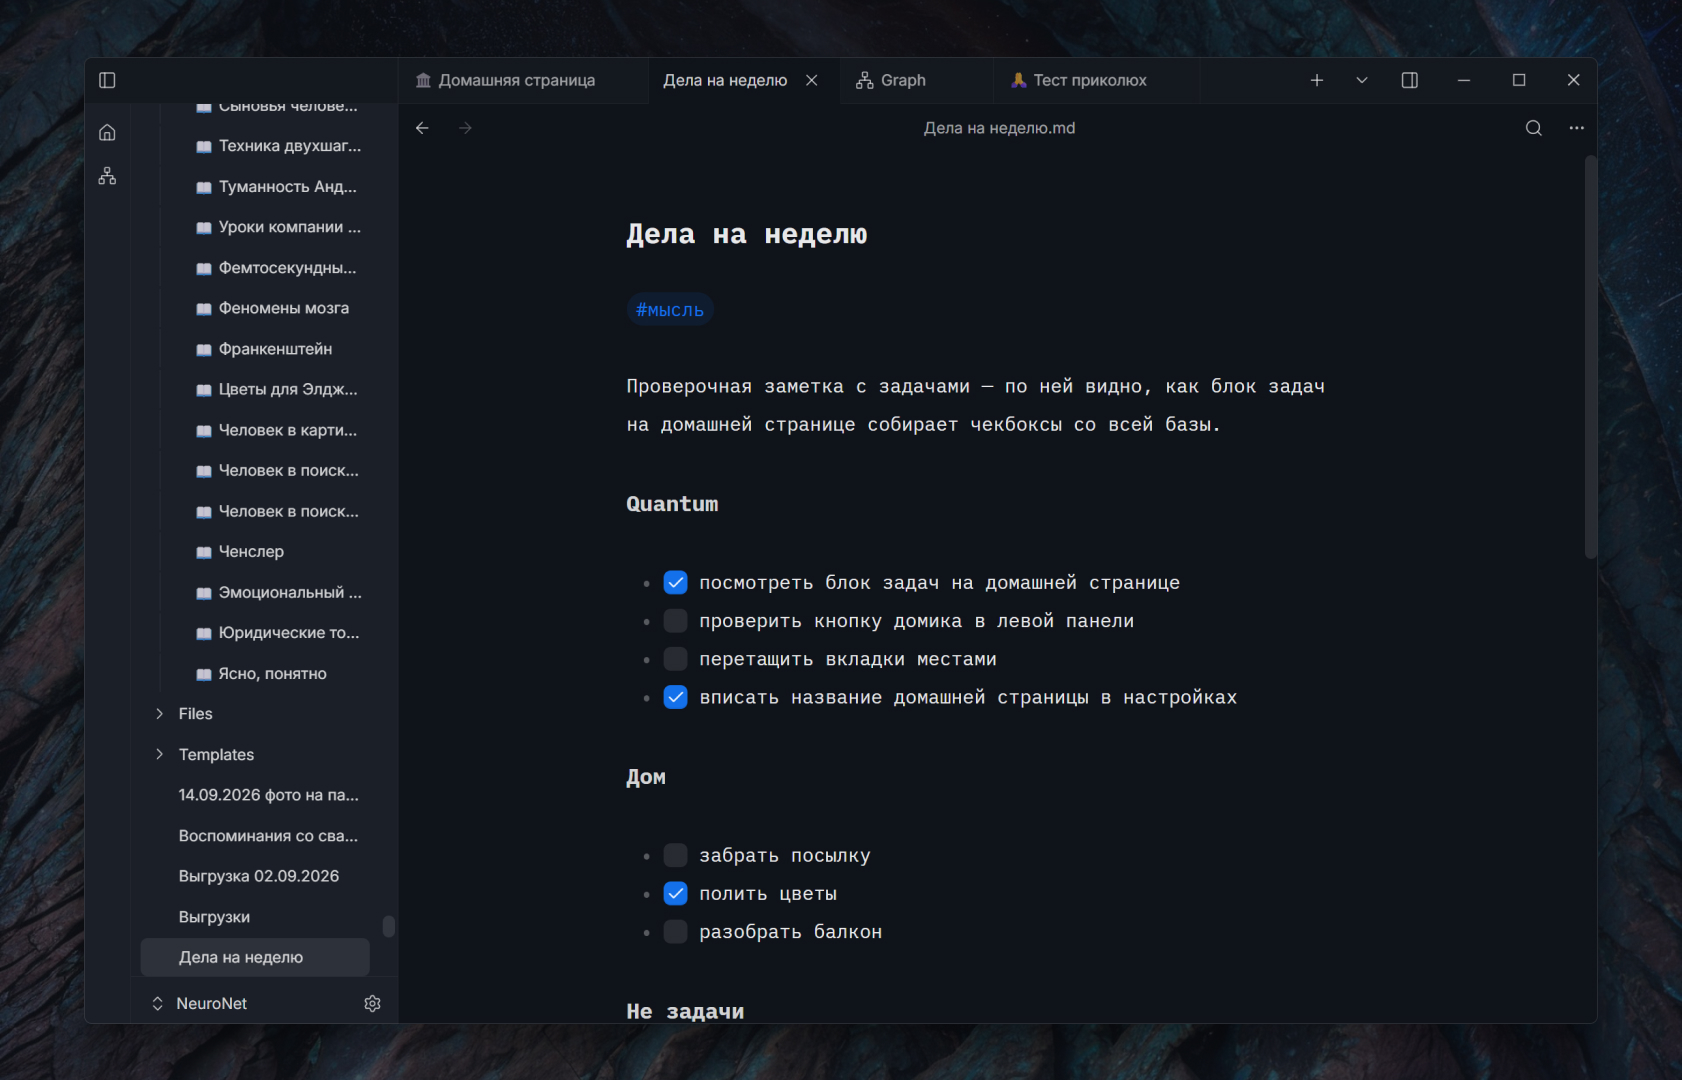Uncheck посмотреть блок задач на домашней странице
1682x1080 pixels.
click(676, 583)
